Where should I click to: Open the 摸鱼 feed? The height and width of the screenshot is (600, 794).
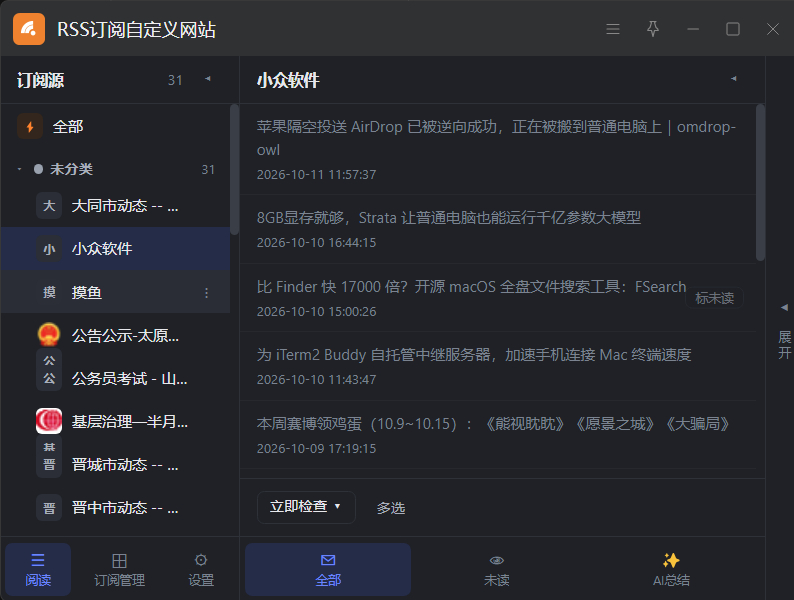coord(115,292)
